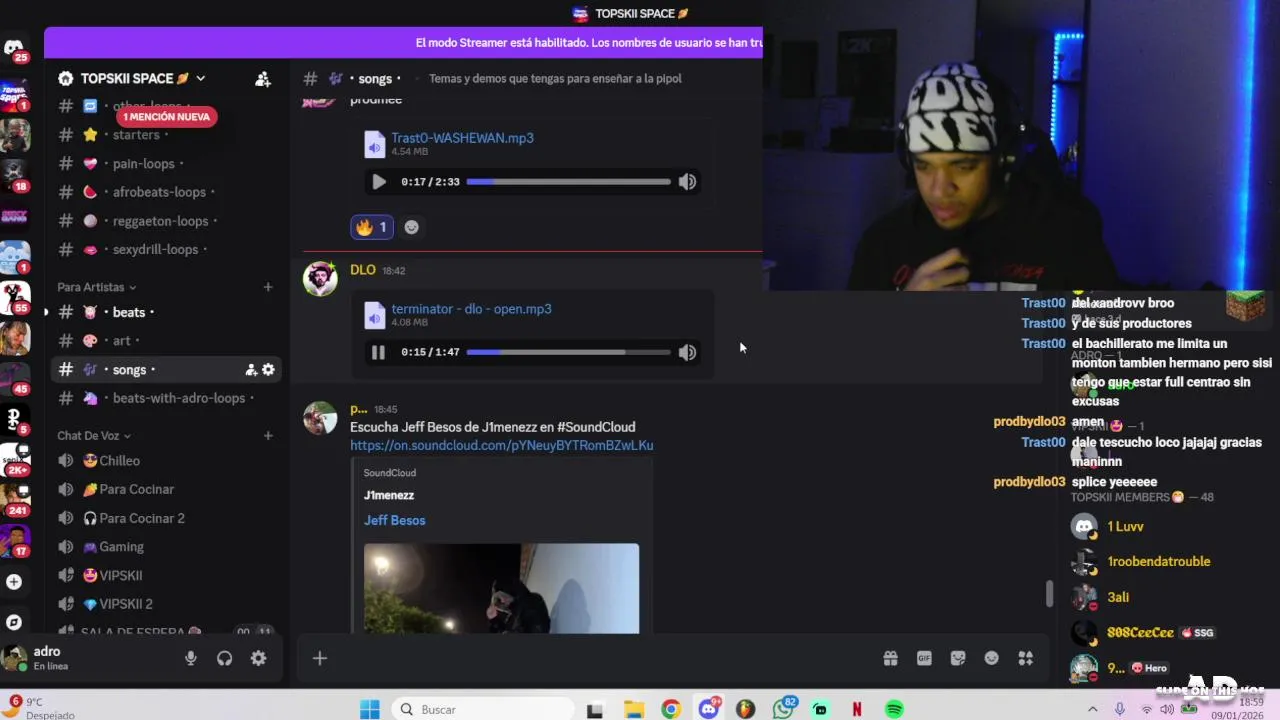Screen dimensions: 1280x720
Task: Open File Explorer from the taskbar
Action: (x=634, y=709)
